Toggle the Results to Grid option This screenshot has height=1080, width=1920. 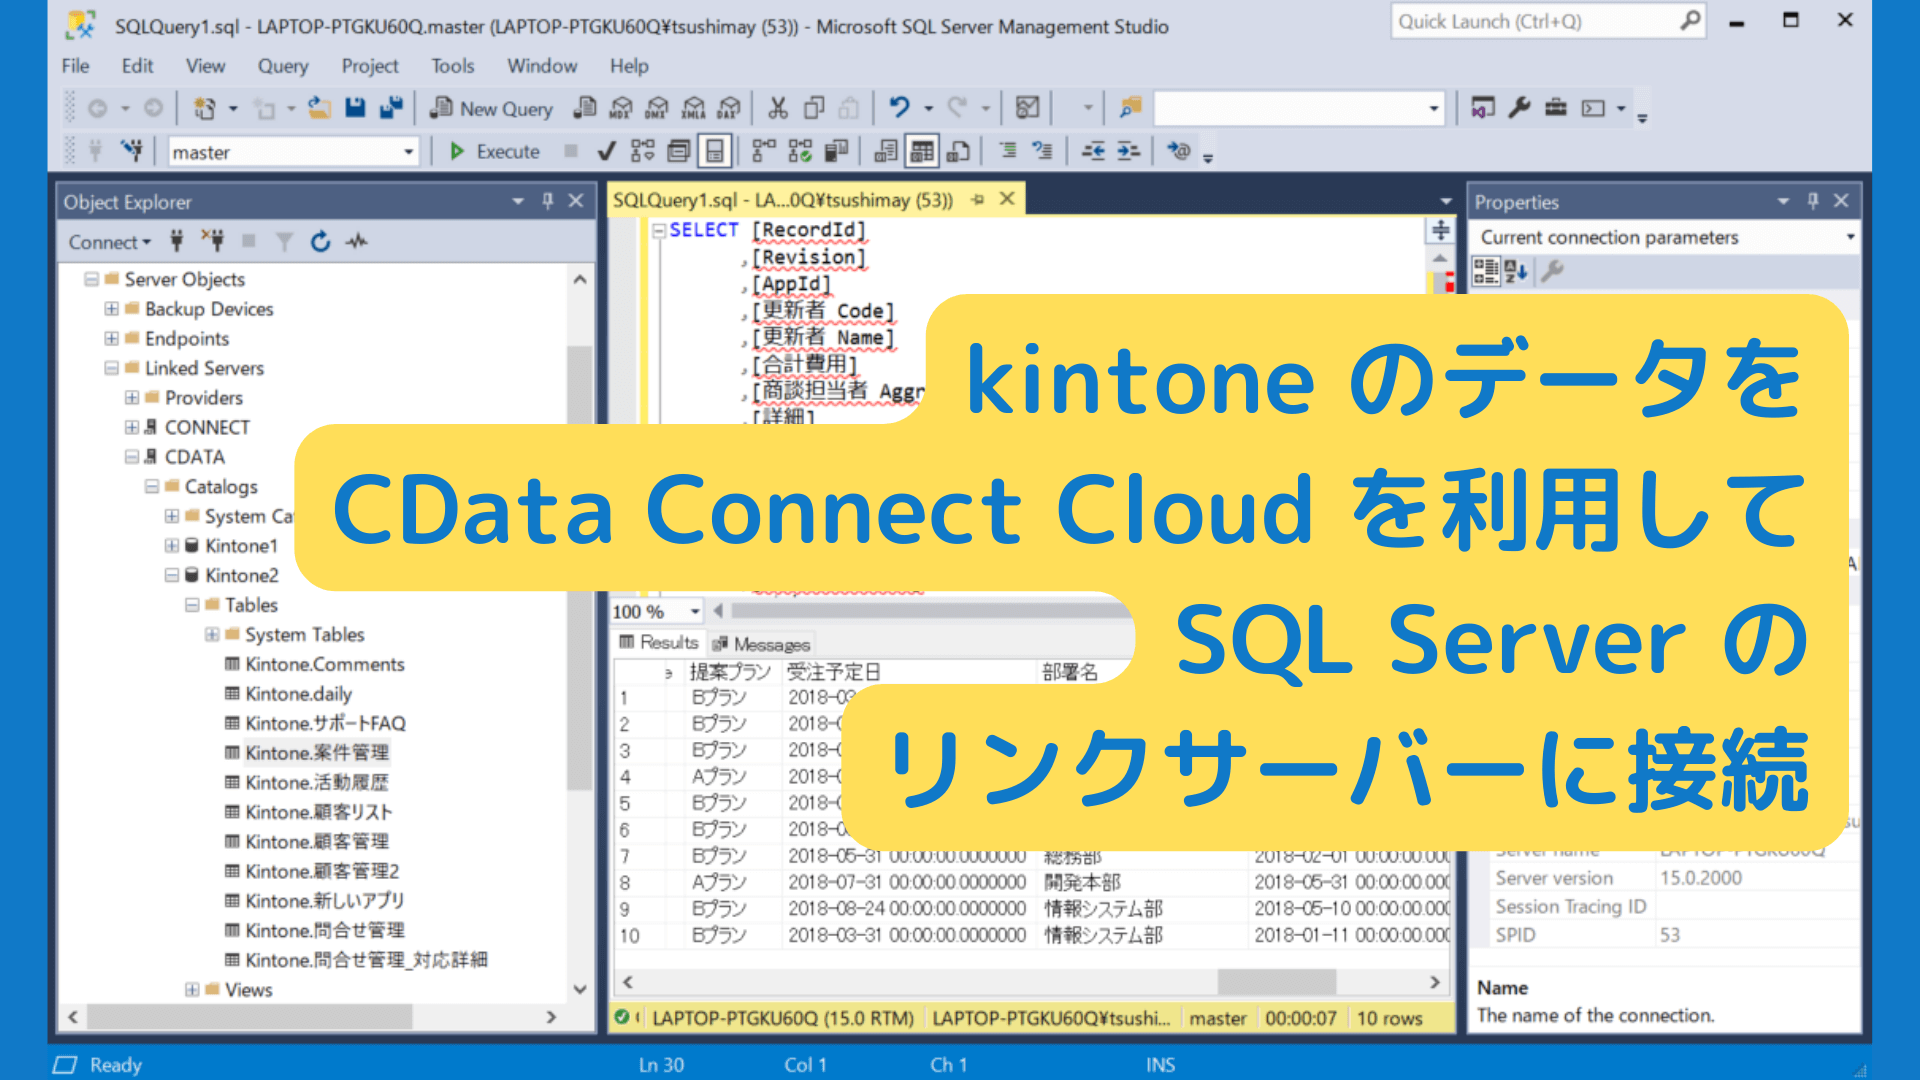point(922,151)
